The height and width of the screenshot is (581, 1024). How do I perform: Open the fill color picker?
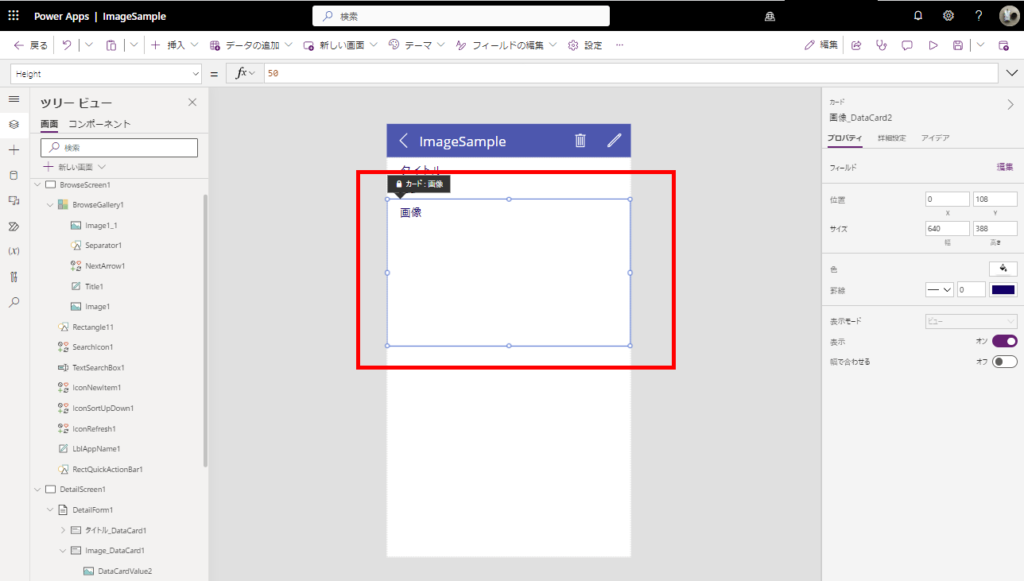pyautogui.click(x=1003, y=268)
